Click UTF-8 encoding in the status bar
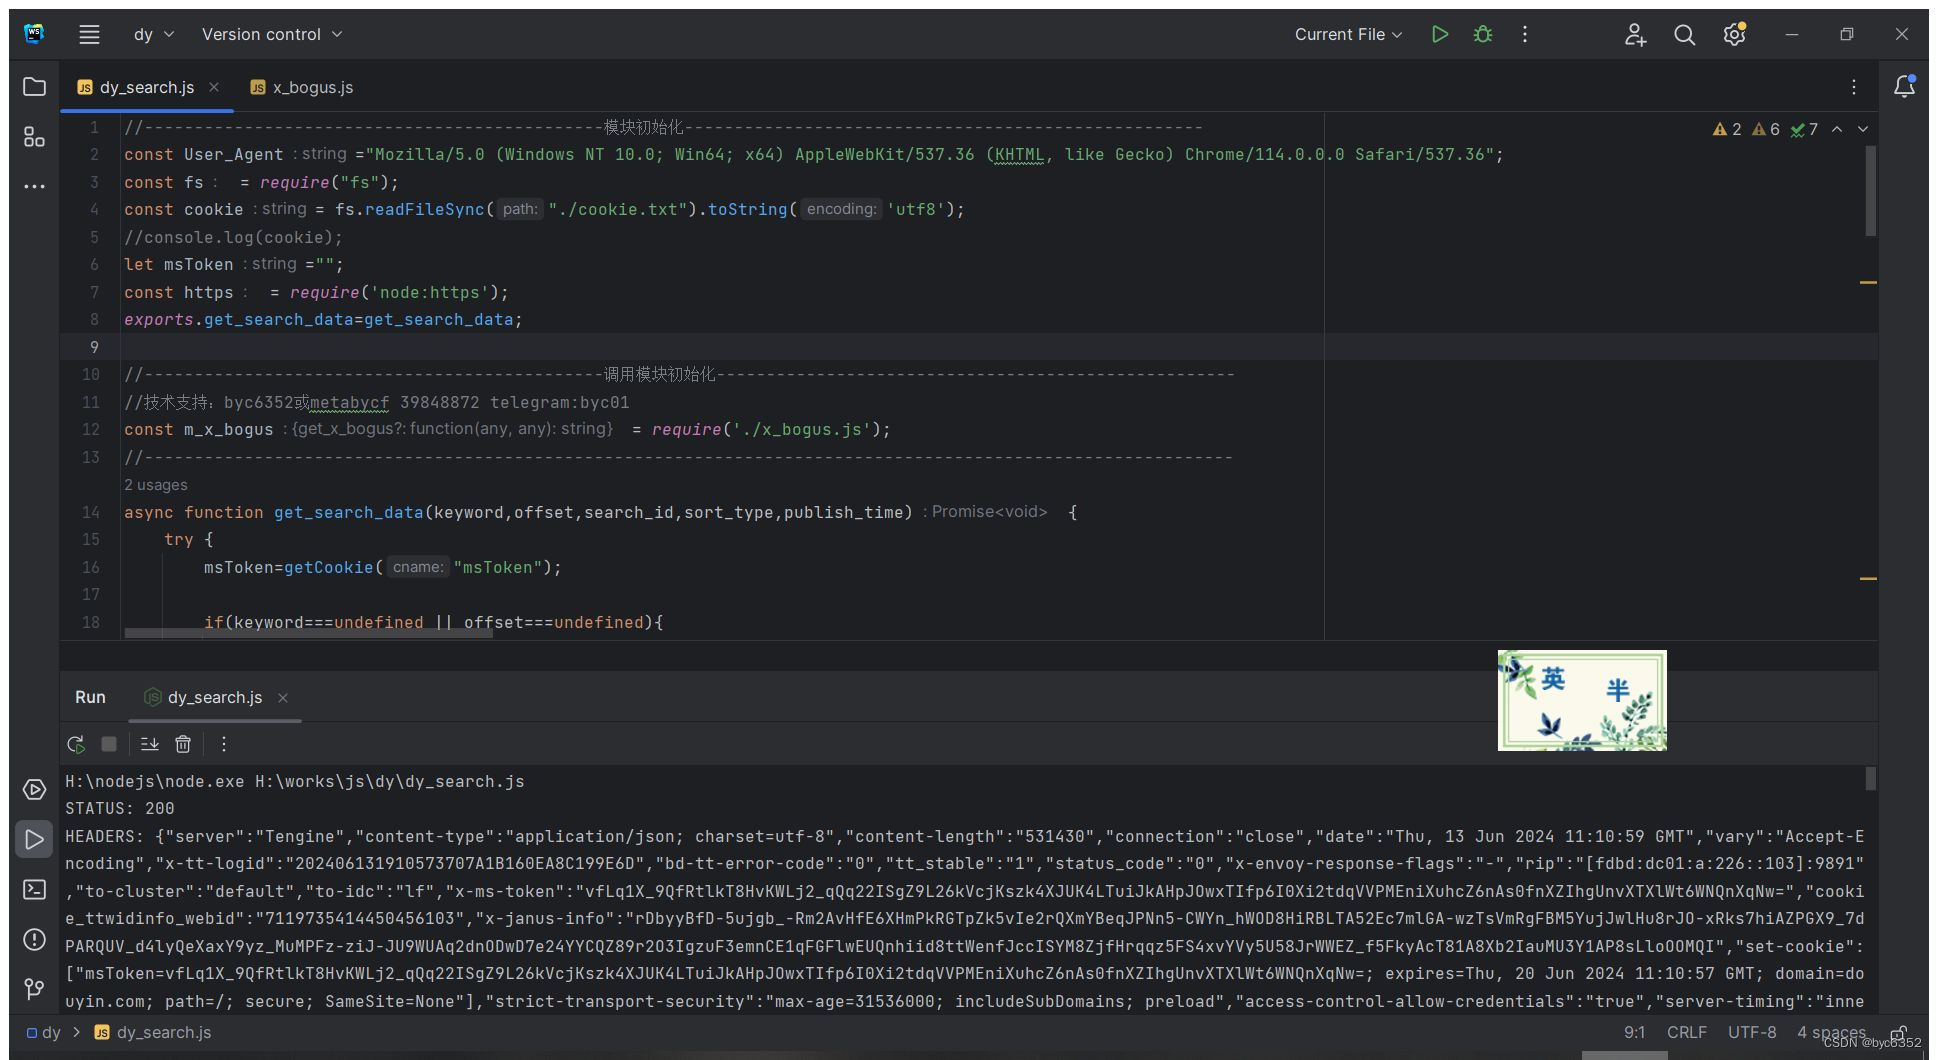This screenshot has width=1938, height=1060. [x=1751, y=1032]
